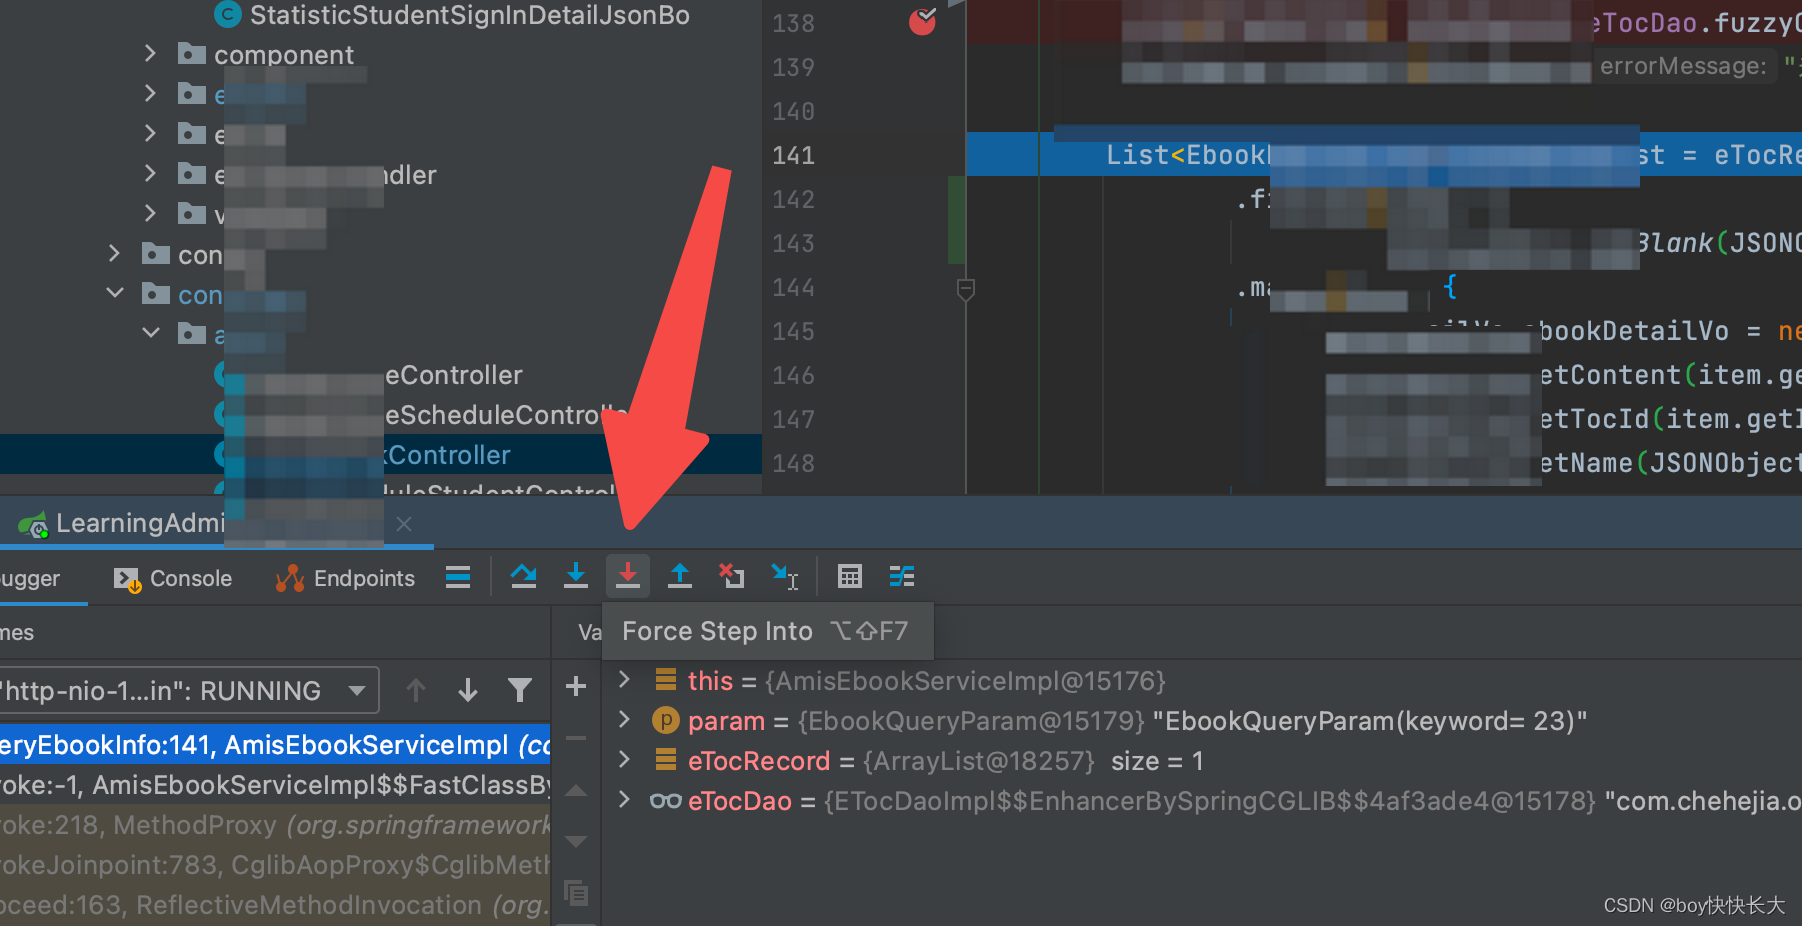Collapse the code fold marker at line 144

point(966,290)
